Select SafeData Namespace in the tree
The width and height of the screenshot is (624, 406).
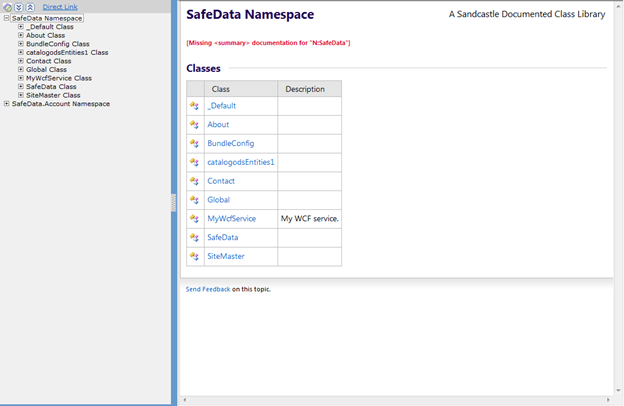tap(47, 18)
